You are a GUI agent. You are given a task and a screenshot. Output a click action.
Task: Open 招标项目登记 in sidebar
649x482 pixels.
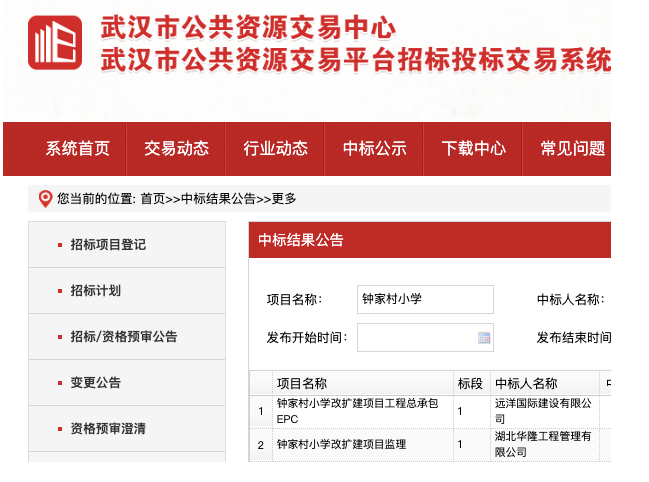(x=108, y=245)
